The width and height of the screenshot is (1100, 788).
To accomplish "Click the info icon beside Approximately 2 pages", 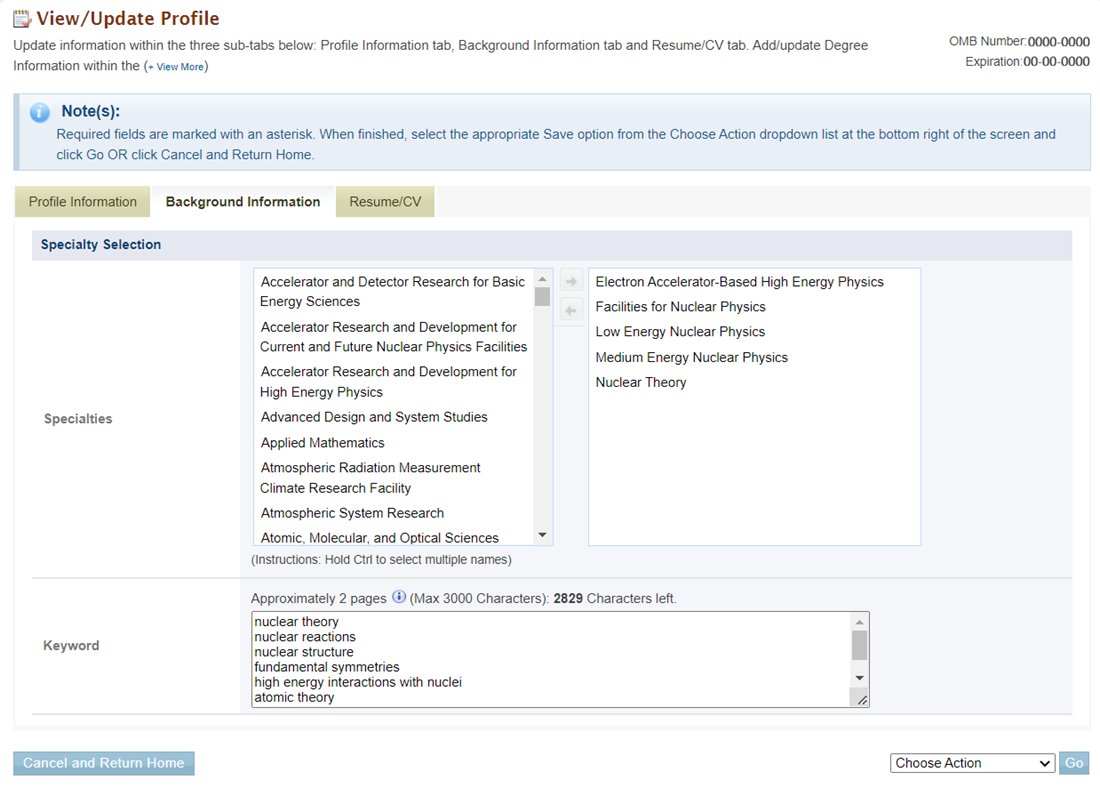I will tap(398, 597).
